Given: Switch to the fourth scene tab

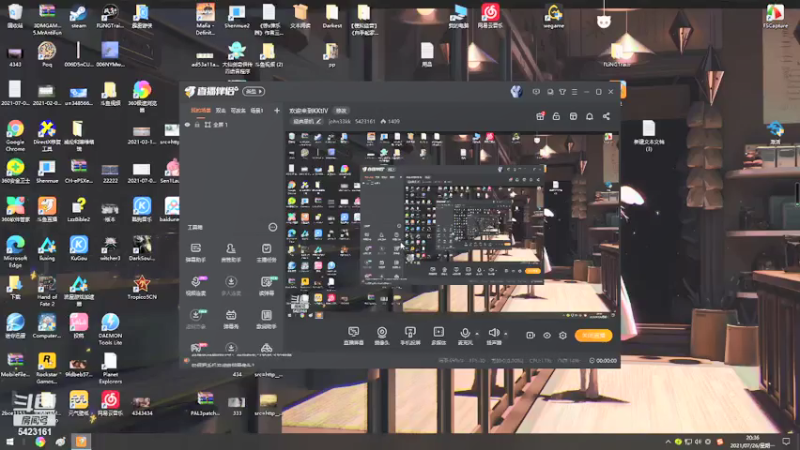Looking at the screenshot, I should (256, 110).
